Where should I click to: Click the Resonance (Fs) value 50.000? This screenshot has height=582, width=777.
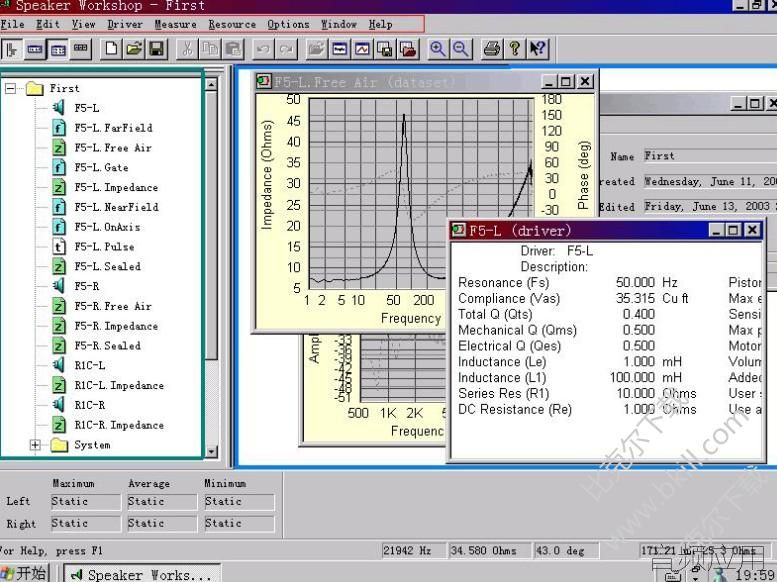point(635,283)
